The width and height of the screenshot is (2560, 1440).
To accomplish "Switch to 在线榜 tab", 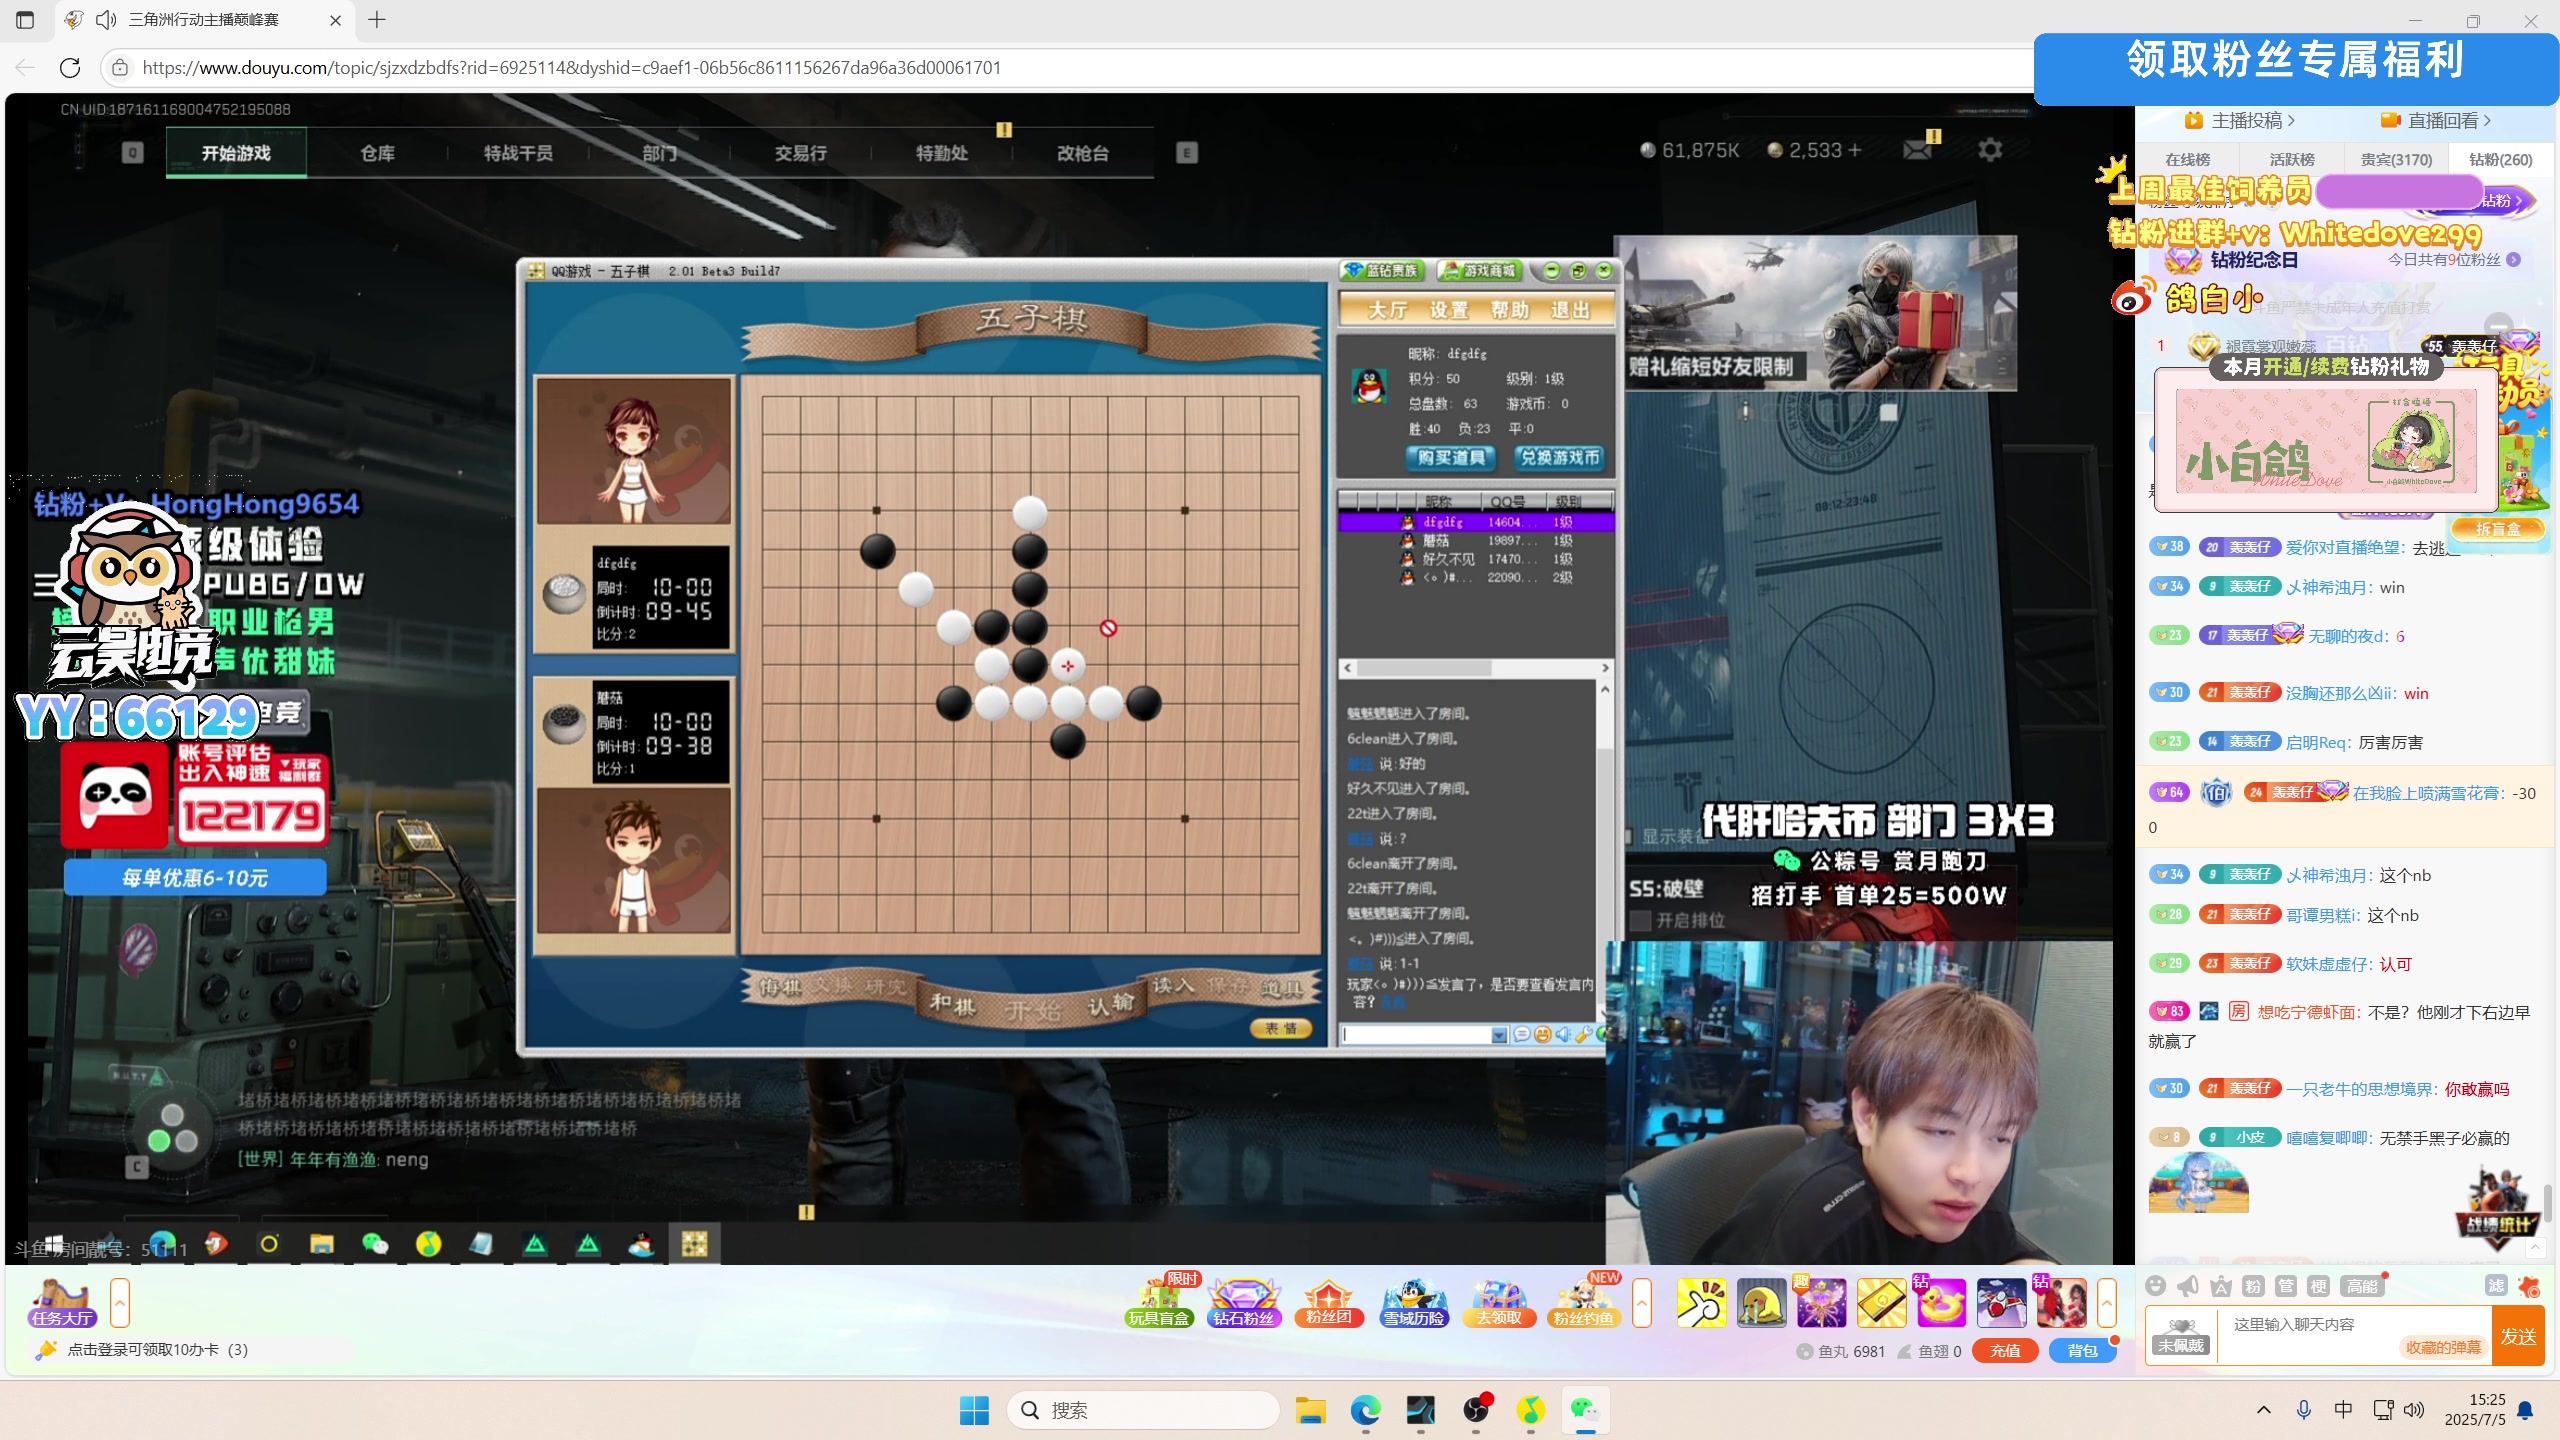I will tap(2188, 159).
